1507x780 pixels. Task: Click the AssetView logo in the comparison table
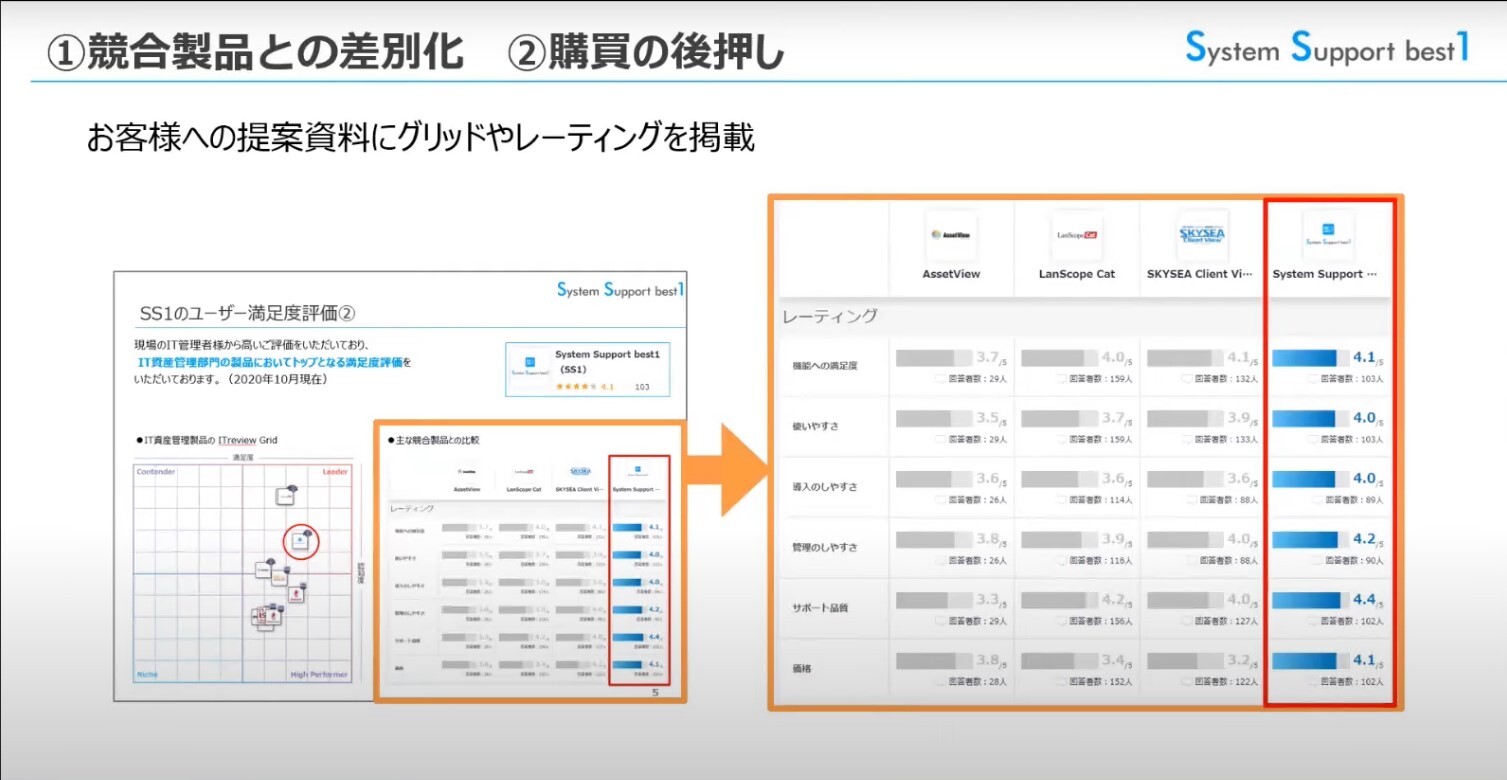[951, 236]
